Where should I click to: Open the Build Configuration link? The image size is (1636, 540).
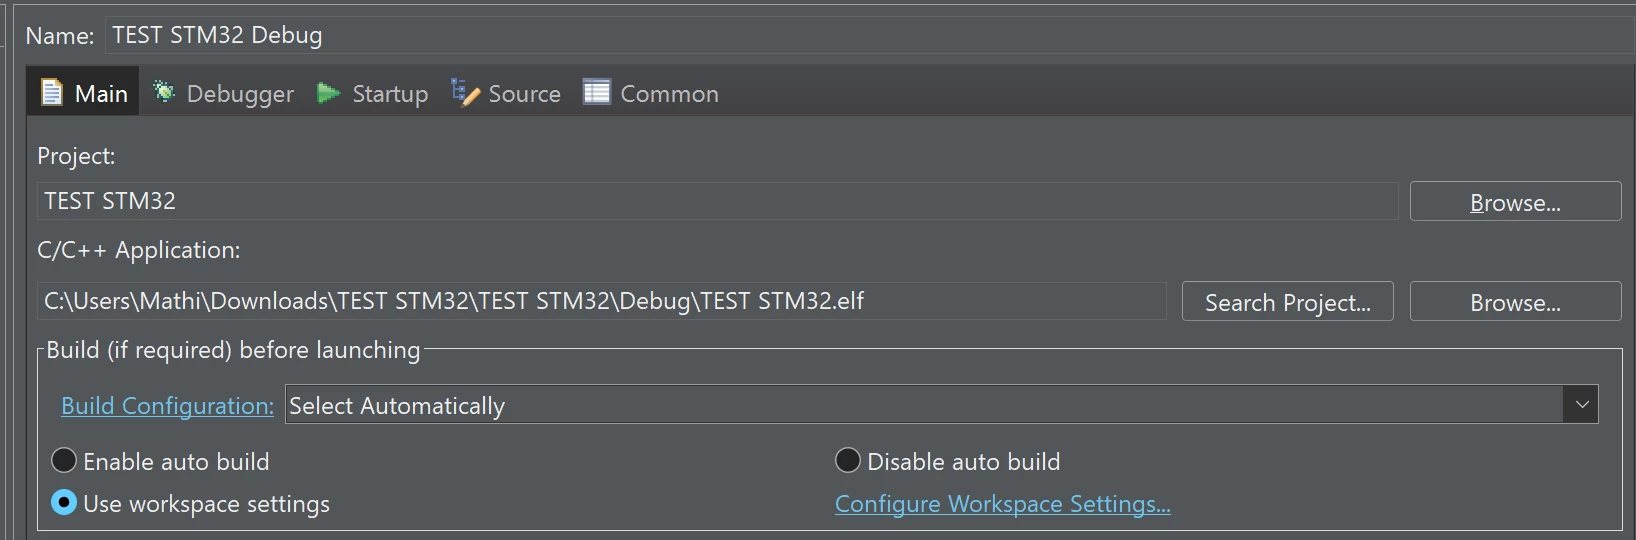(167, 405)
